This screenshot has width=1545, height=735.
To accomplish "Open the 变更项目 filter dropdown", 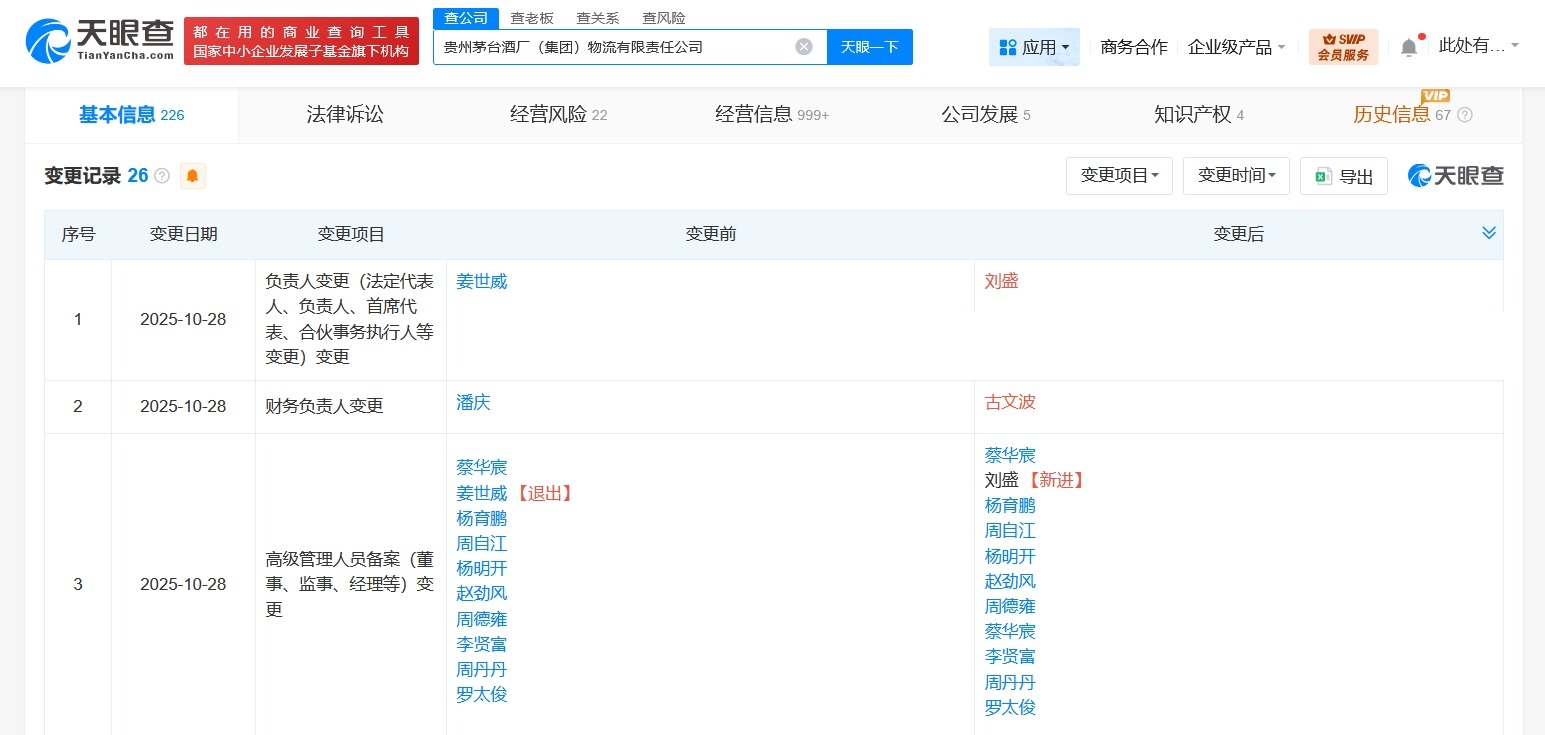I will [1118, 175].
